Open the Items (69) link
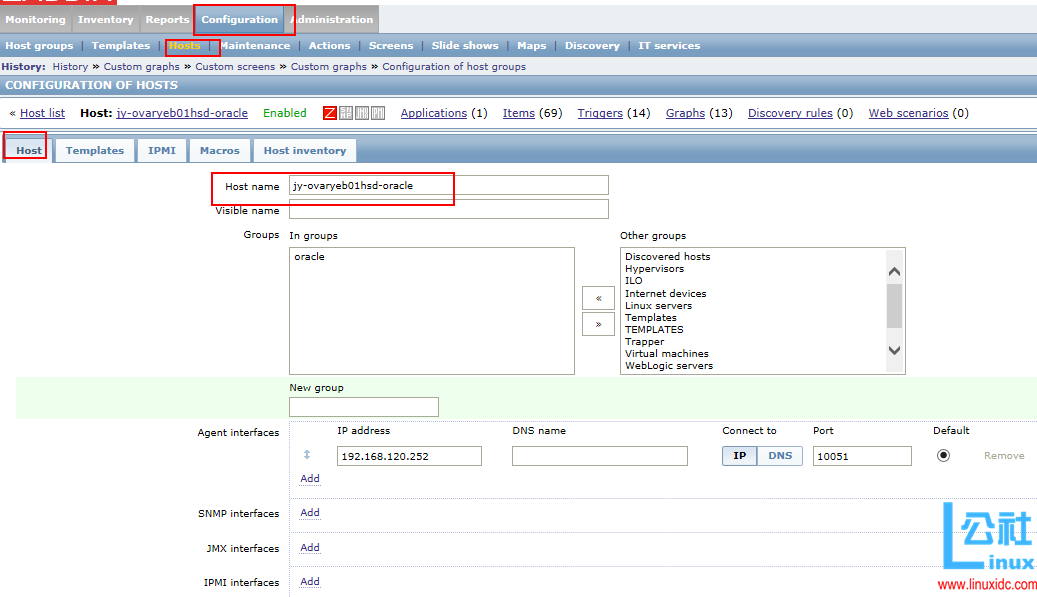1037x597 pixels. [518, 113]
